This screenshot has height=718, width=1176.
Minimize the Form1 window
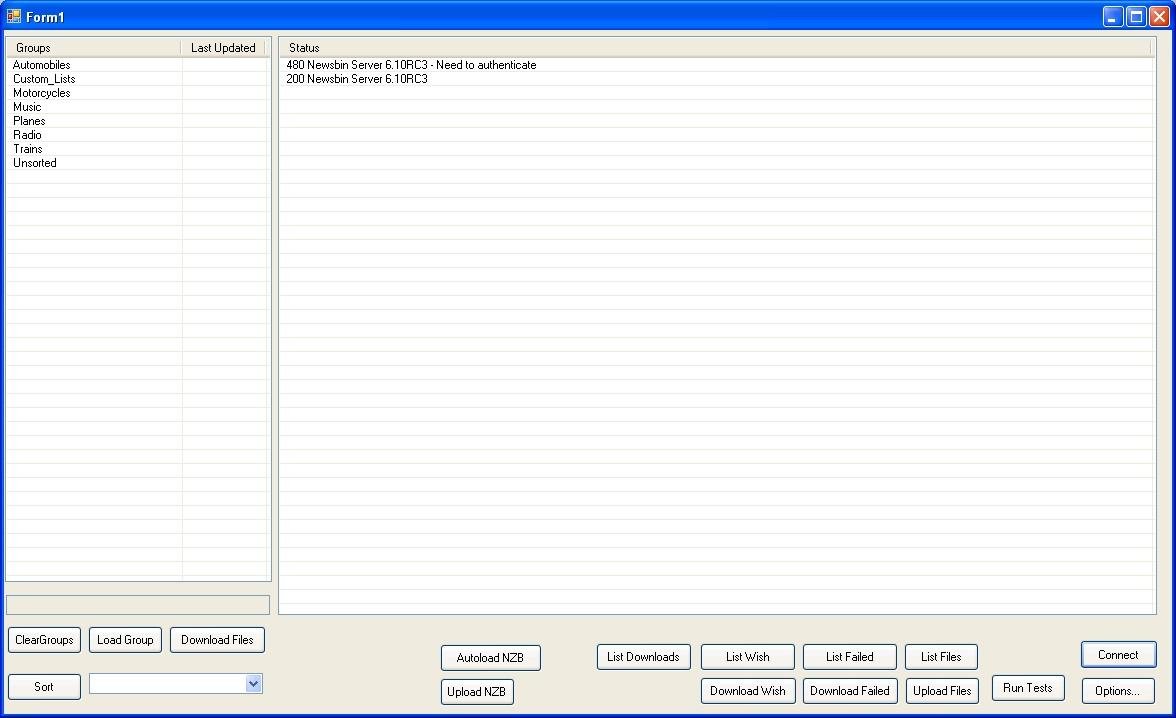pyautogui.click(x=1112, y=17)
